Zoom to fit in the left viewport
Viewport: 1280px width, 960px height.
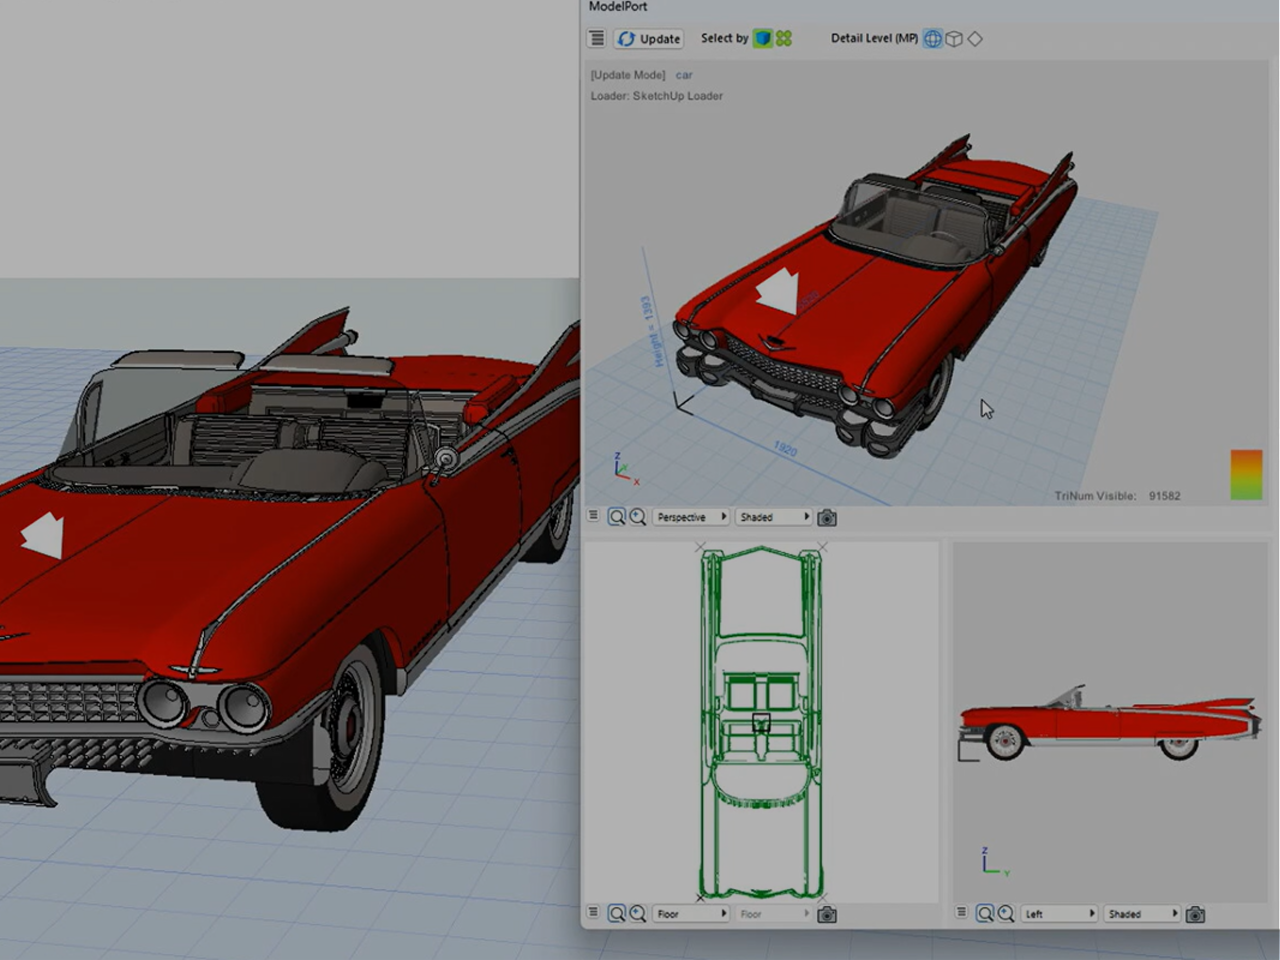[x=985, y=914]
